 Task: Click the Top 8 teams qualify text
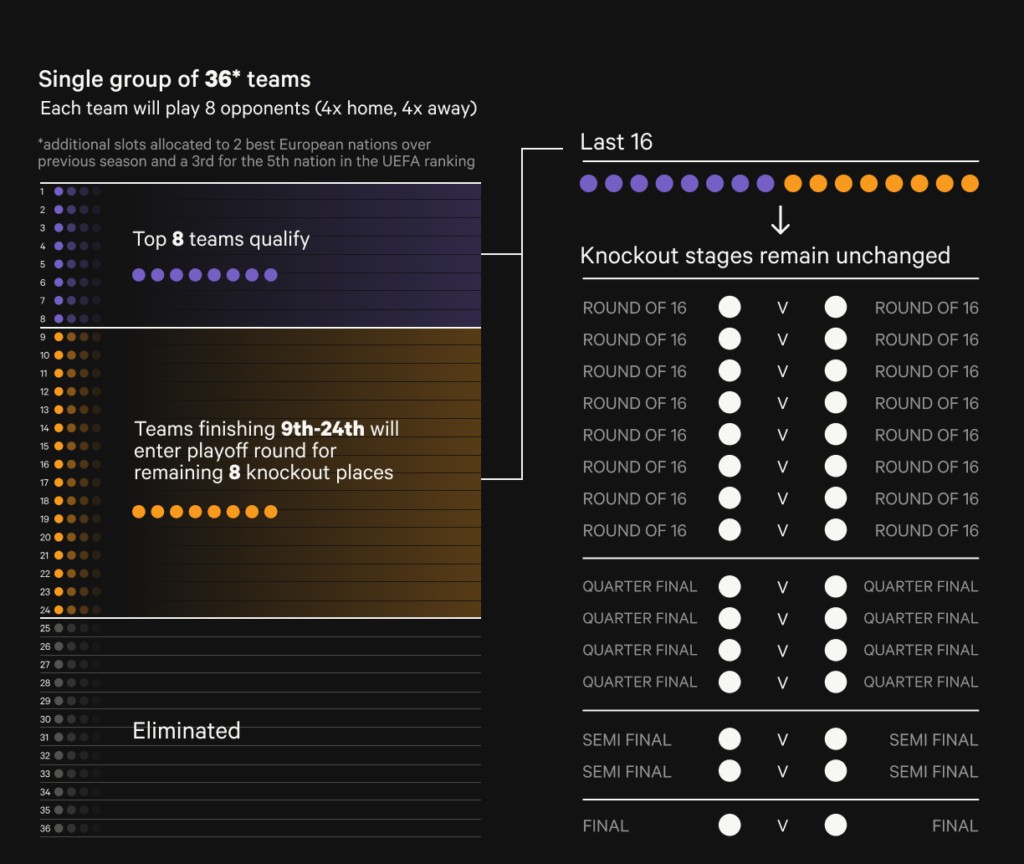tap(221, 239)
